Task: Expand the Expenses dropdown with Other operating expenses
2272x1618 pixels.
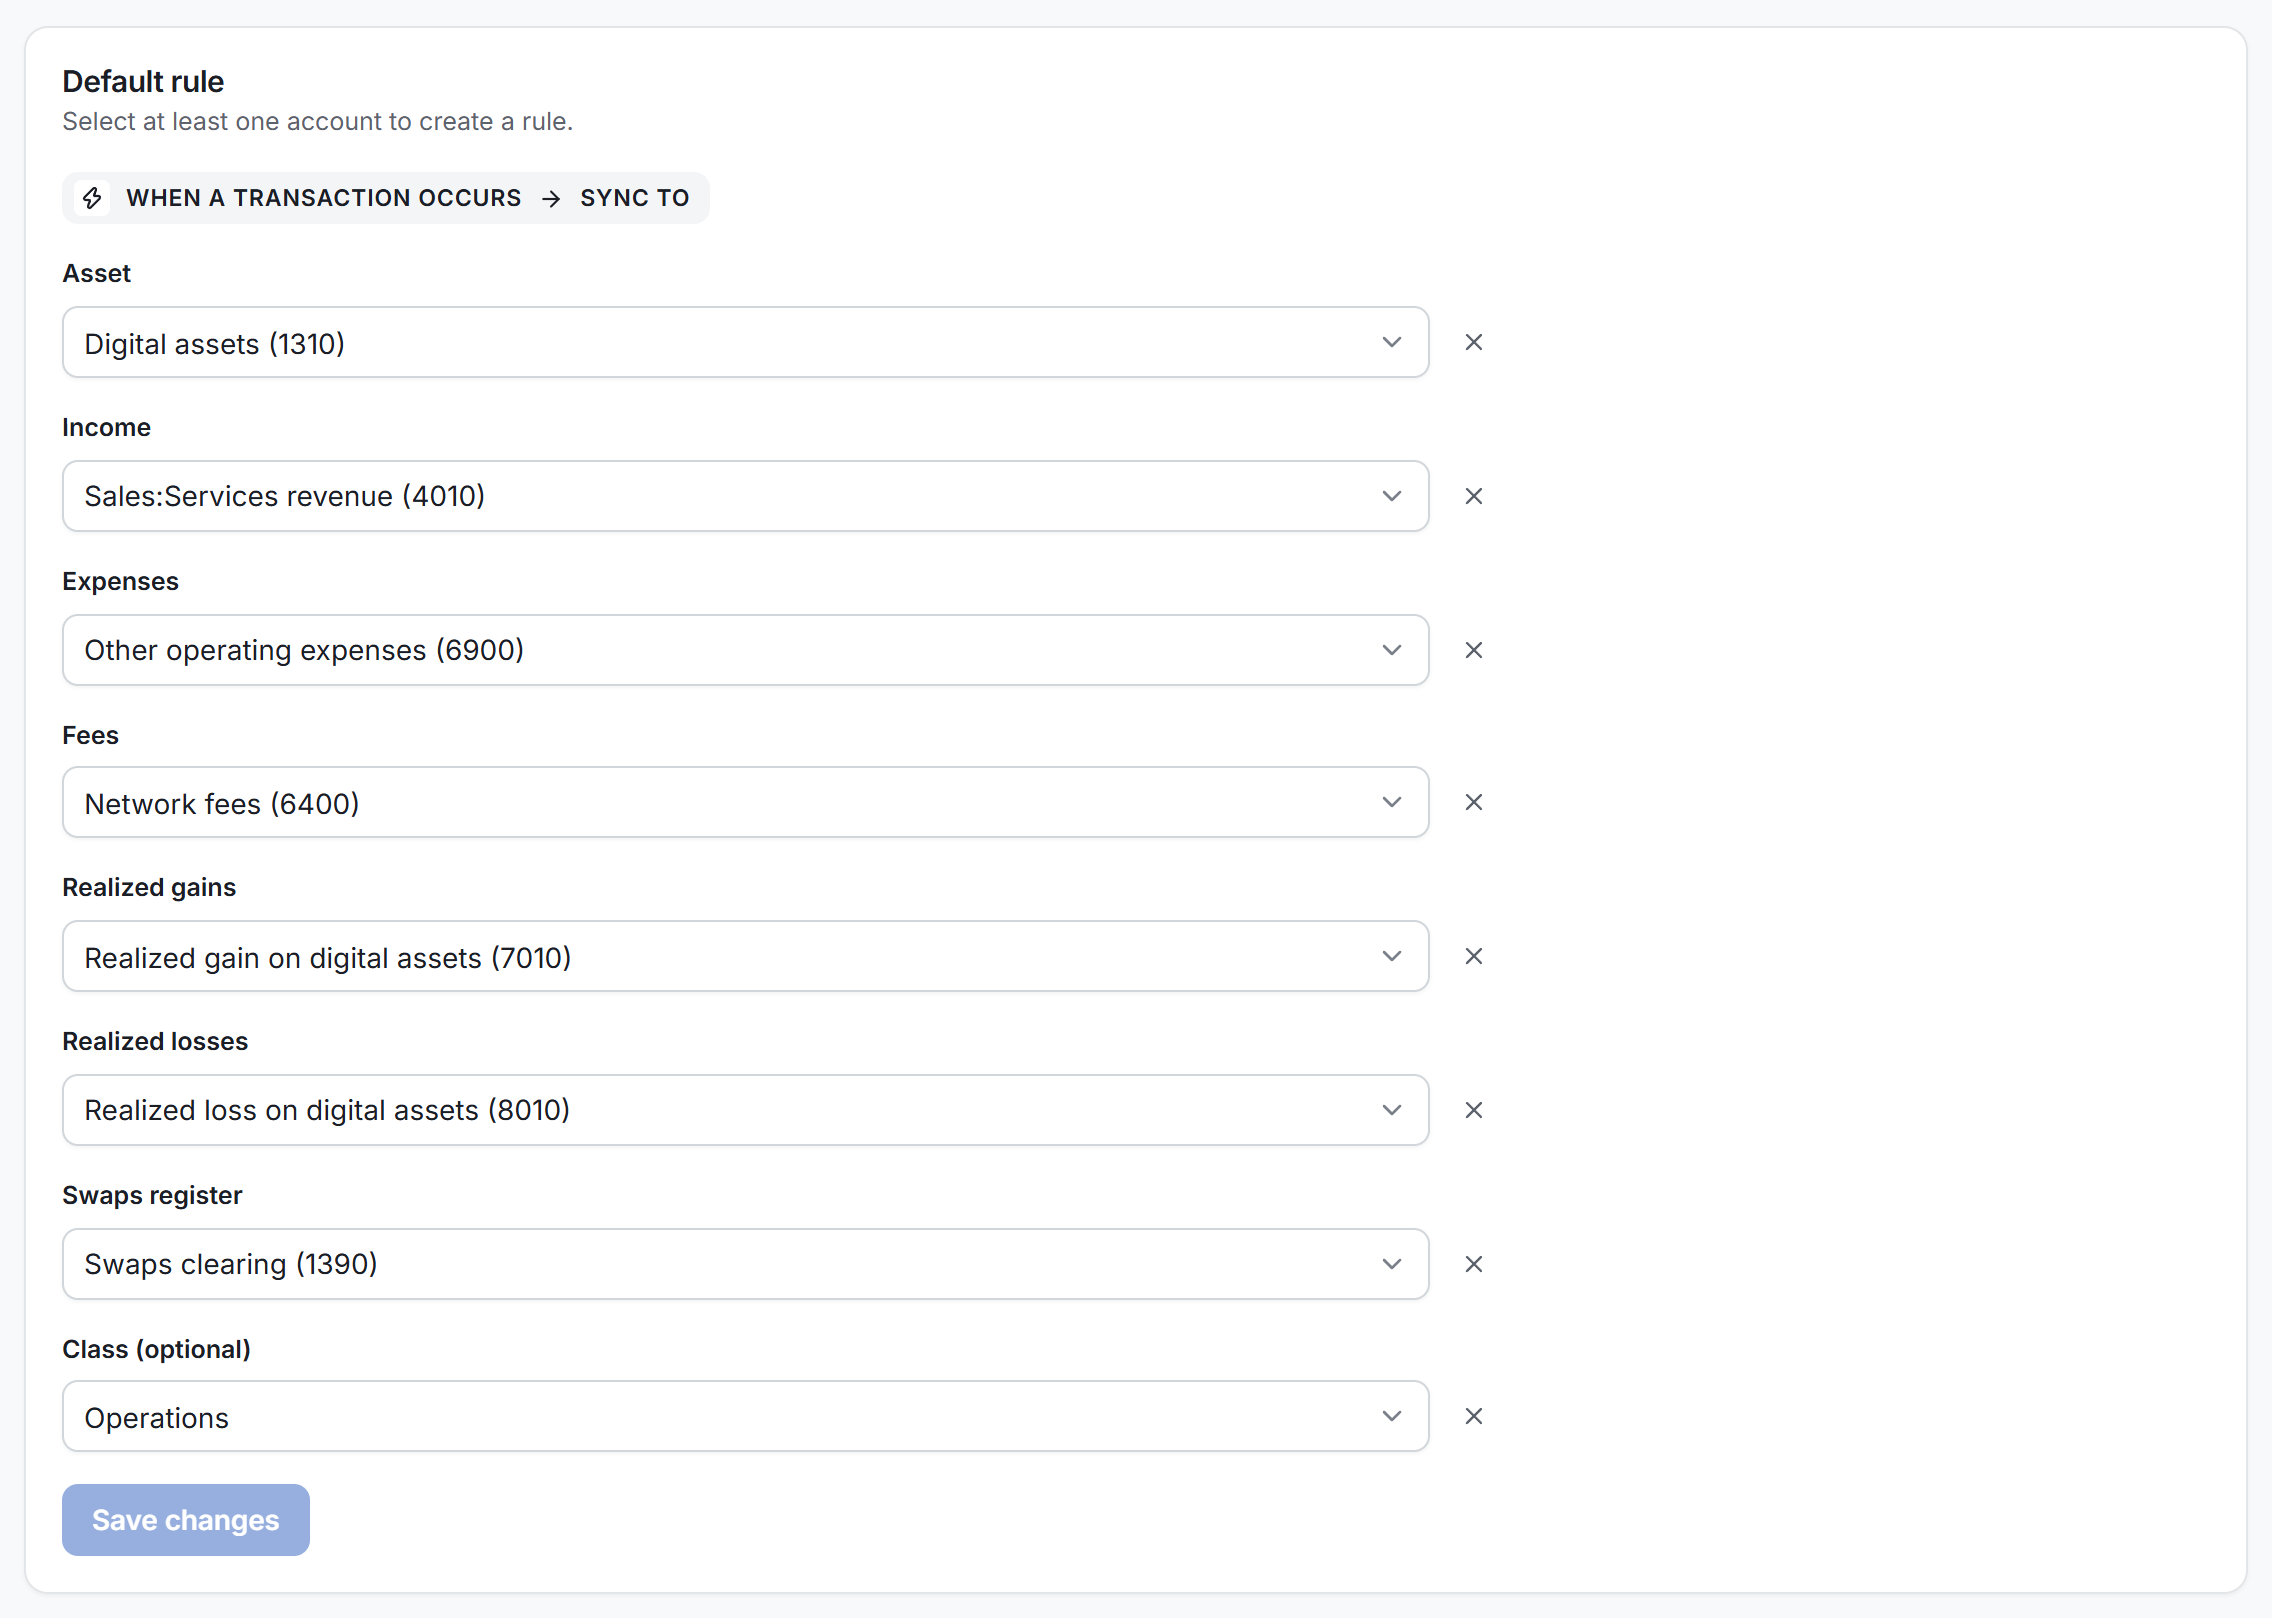Action: 745,650
